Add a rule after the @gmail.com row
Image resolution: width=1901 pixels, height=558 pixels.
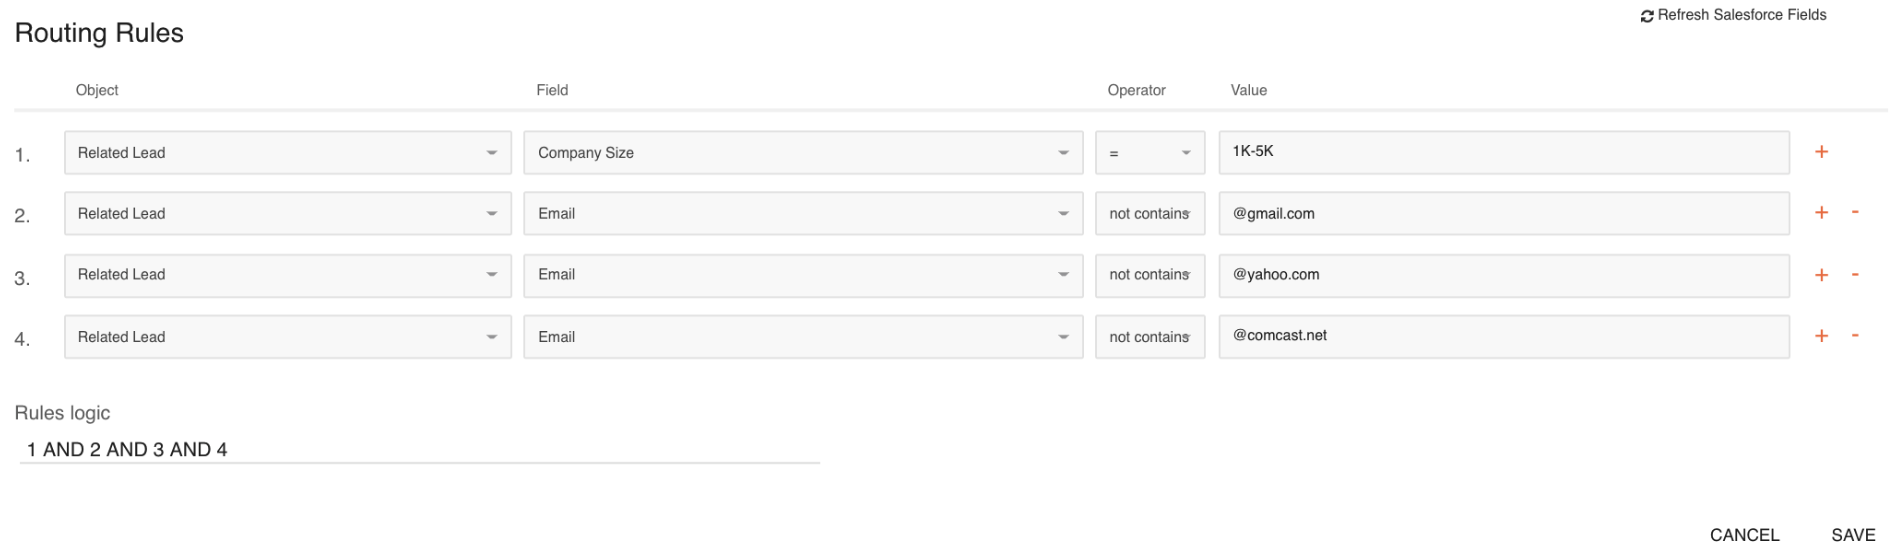click(x=1821, y=213)
